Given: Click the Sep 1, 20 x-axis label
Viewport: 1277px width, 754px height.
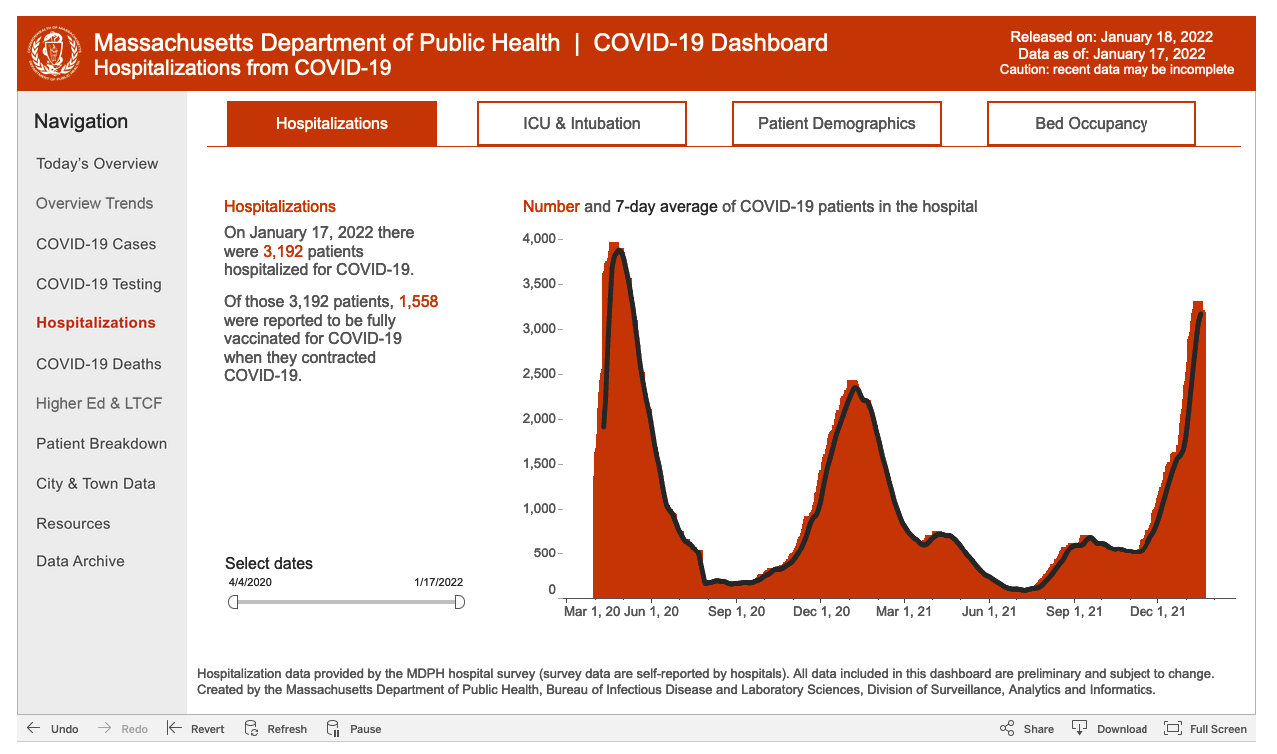Looking at the screenshot, I should coord(736,611).
